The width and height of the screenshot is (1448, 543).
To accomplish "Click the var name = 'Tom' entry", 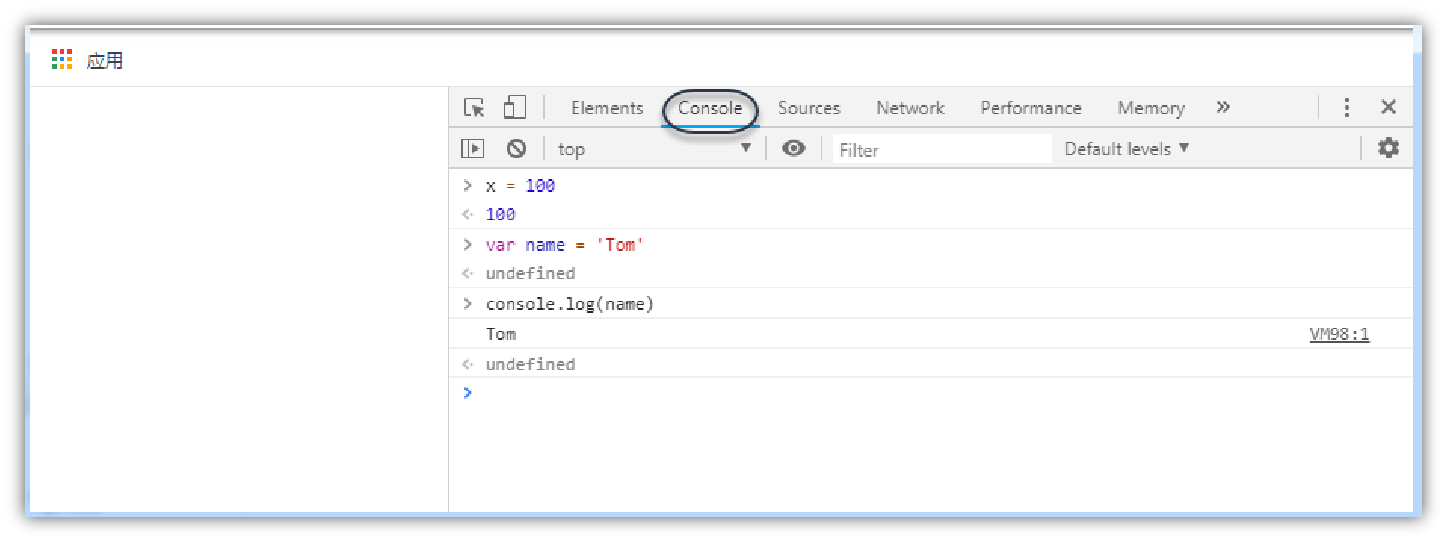I will pos(563,244).
